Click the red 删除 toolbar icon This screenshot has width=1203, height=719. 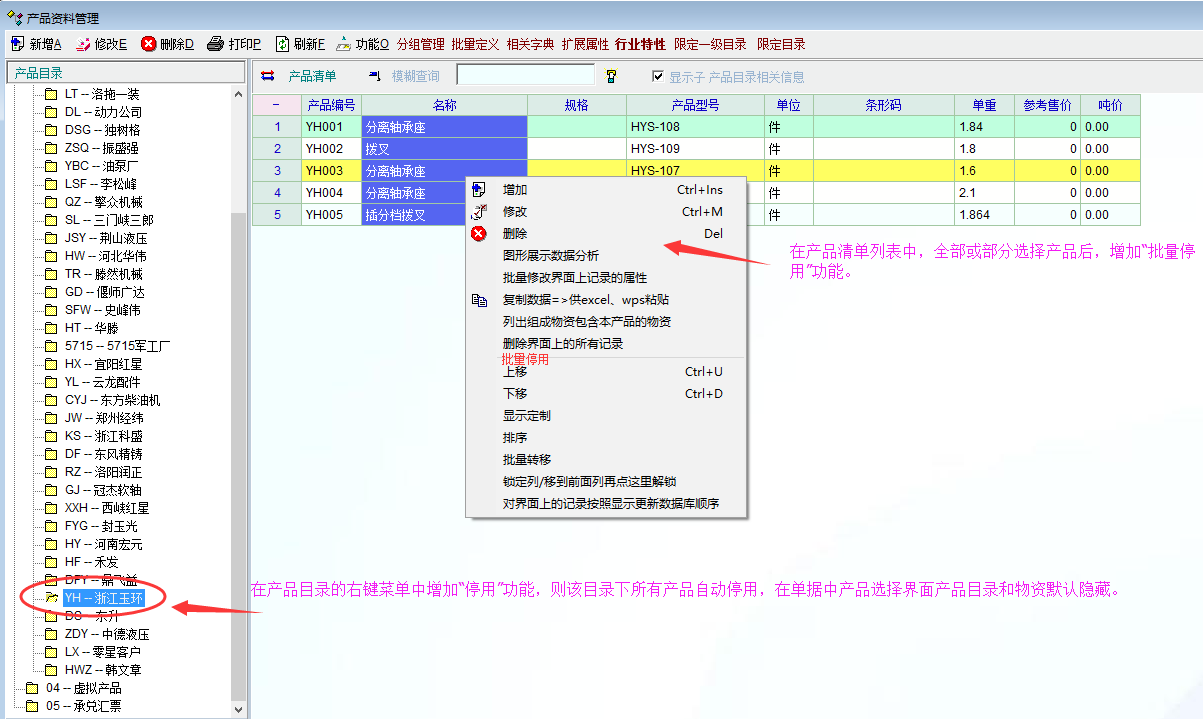(149, 44)
